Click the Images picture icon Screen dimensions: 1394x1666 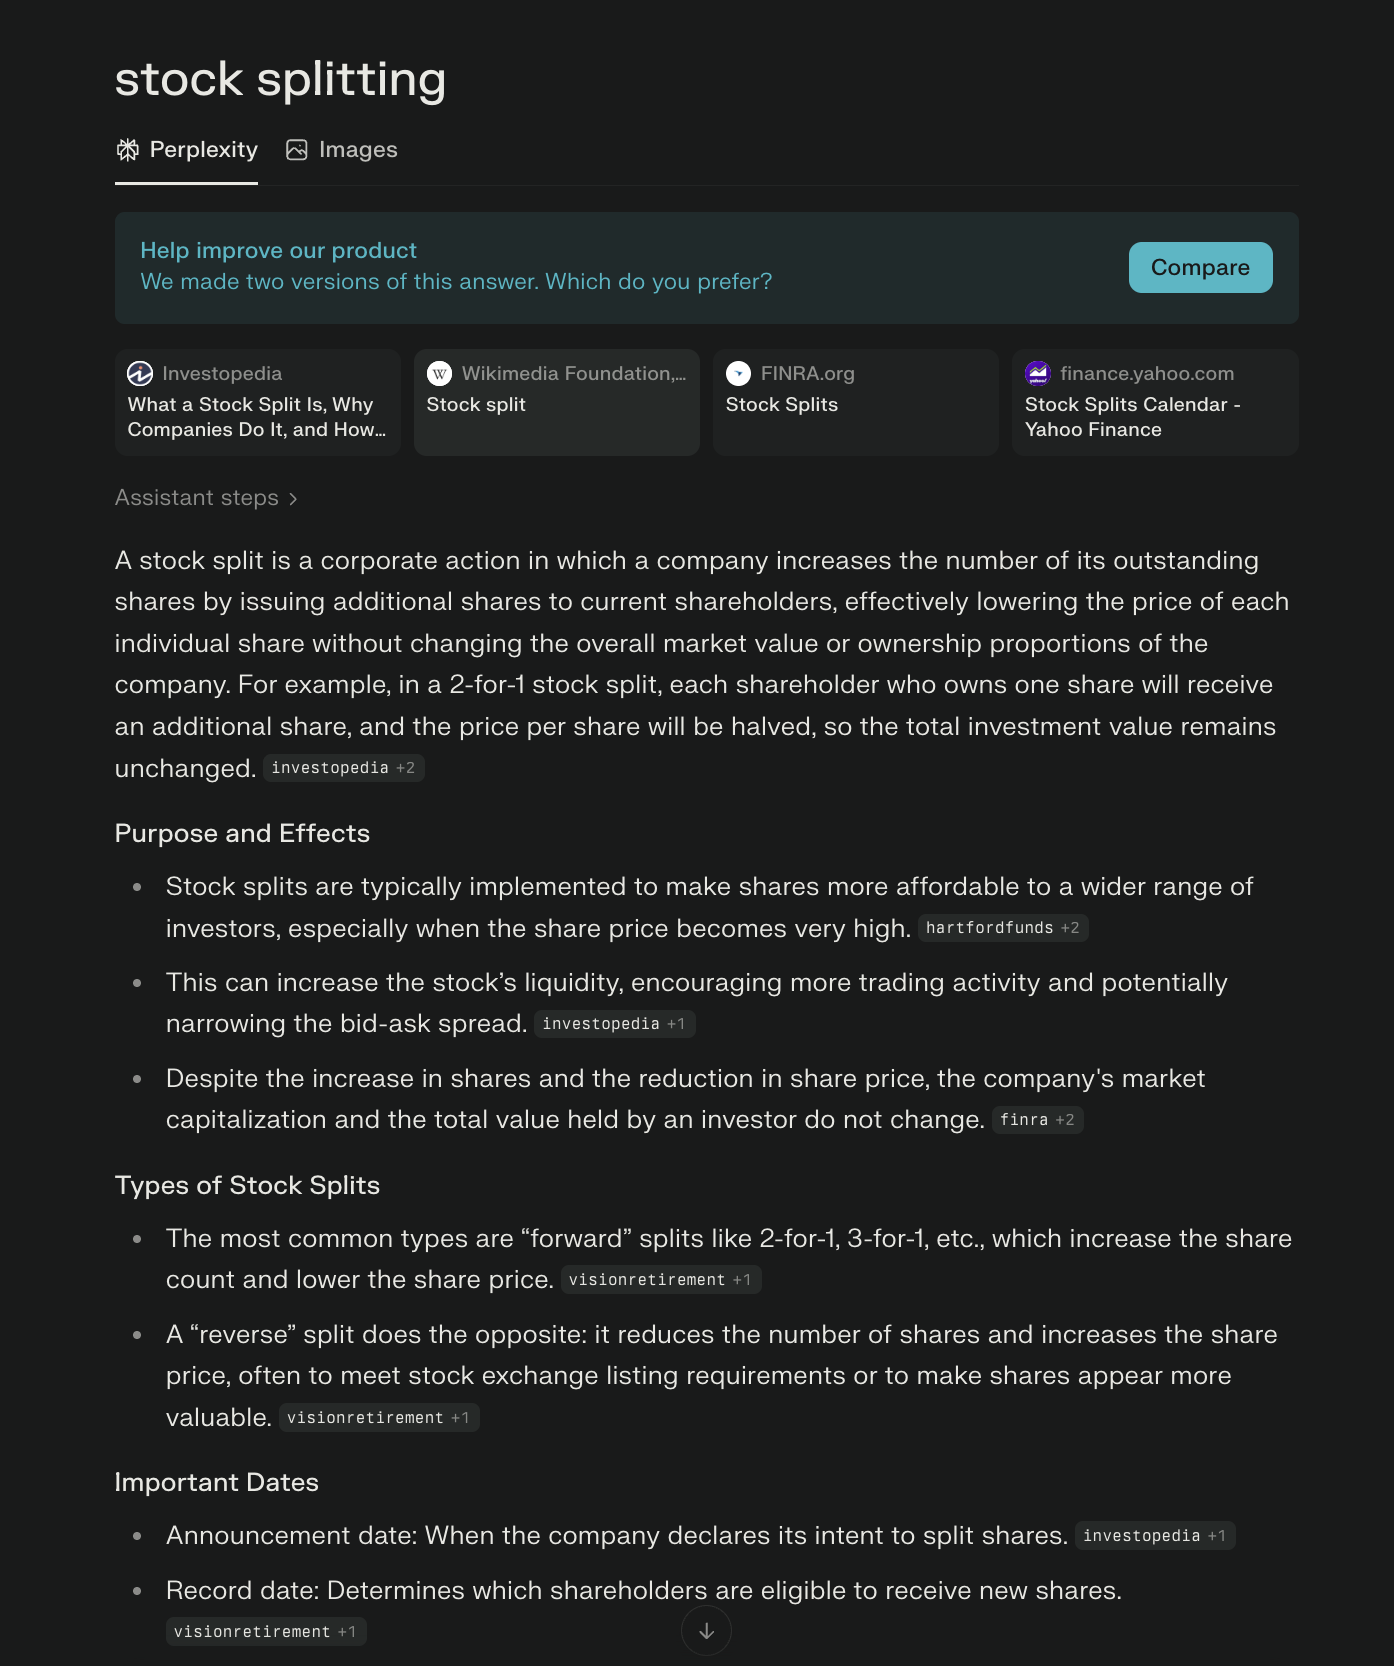[296, 149]
